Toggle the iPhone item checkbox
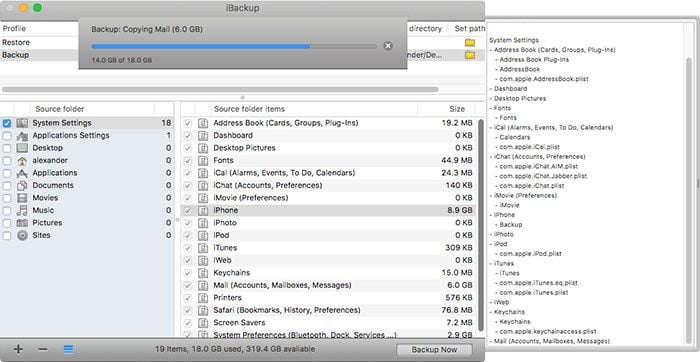The image size is (700, 362). pyautogui.click(x=188, y=210)
